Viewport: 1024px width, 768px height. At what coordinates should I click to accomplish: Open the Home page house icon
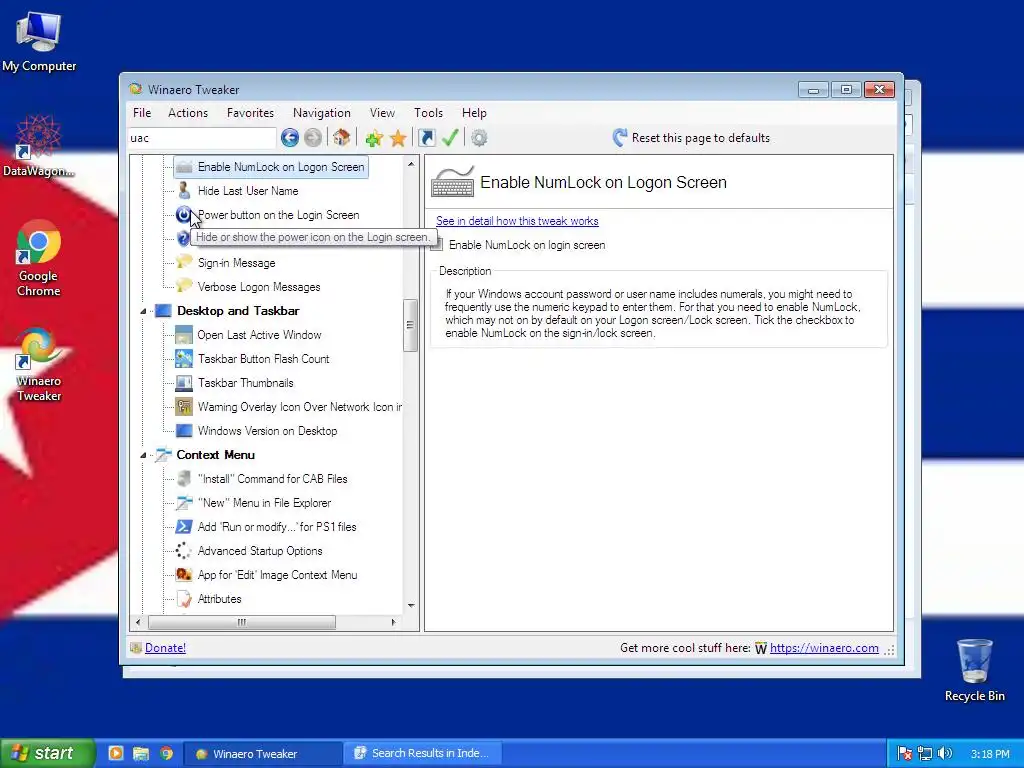[342, 138]
